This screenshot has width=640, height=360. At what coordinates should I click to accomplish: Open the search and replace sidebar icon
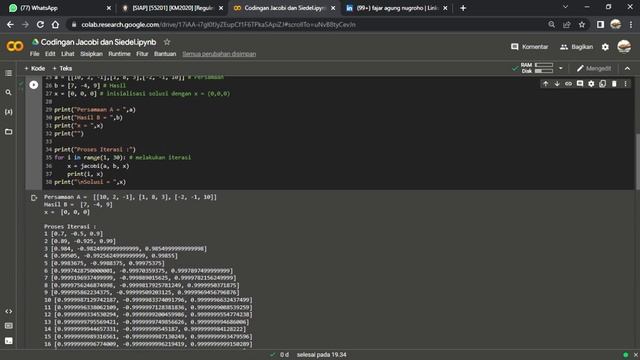[9, 93]
